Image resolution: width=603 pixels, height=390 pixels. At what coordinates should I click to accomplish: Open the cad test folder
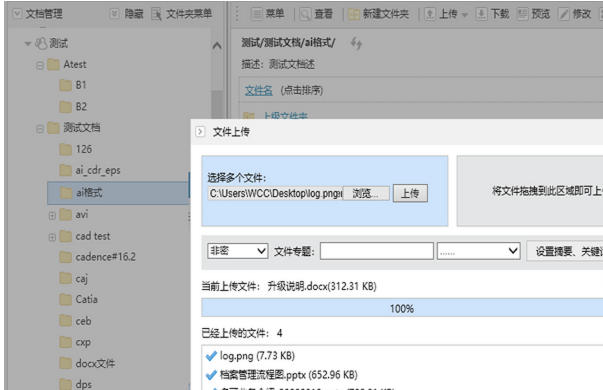pyautogui.click(x=85, y=236)
